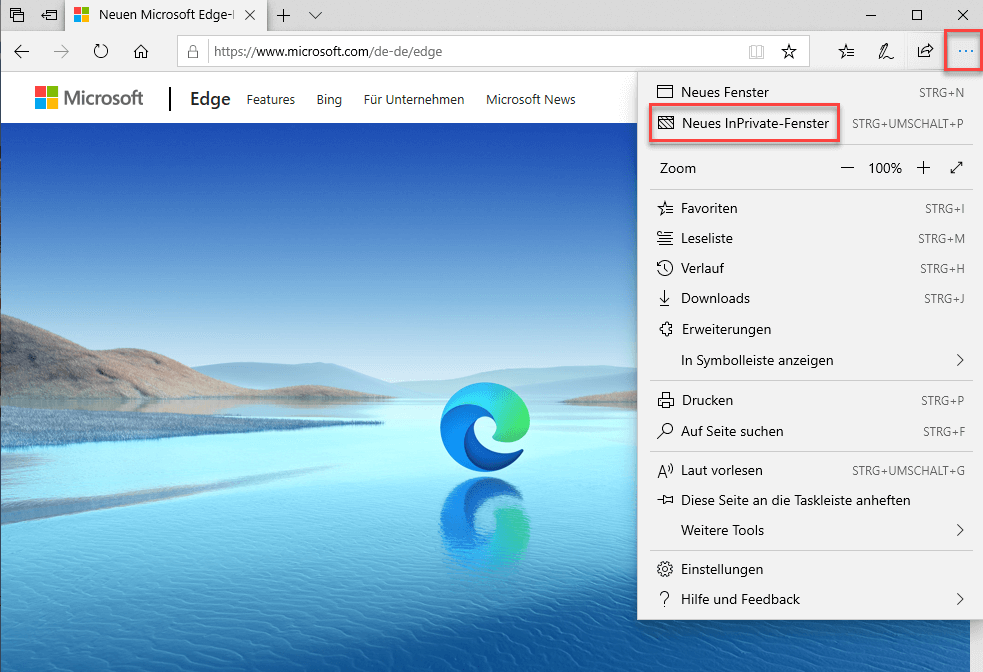Choose Auf Seite suchen menu entry
The width and height of the screenshot is (983, 672).
pos(810,431)
